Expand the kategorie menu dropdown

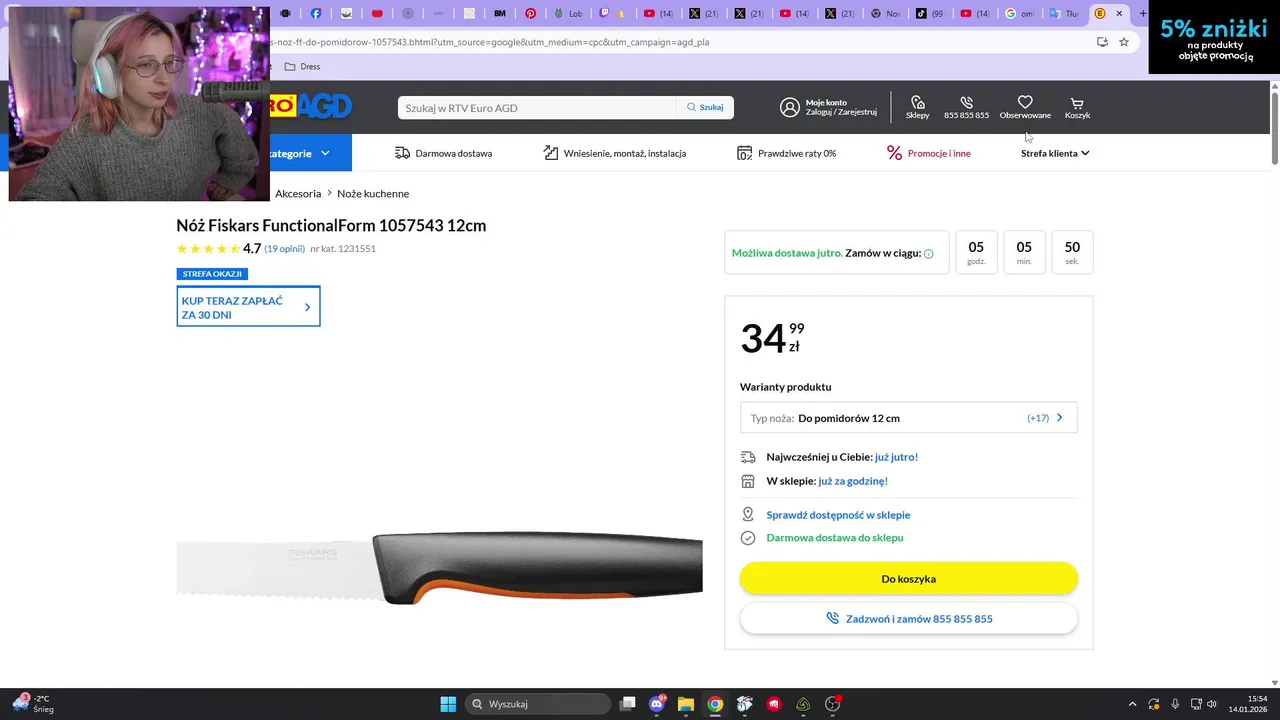(299, 153)
